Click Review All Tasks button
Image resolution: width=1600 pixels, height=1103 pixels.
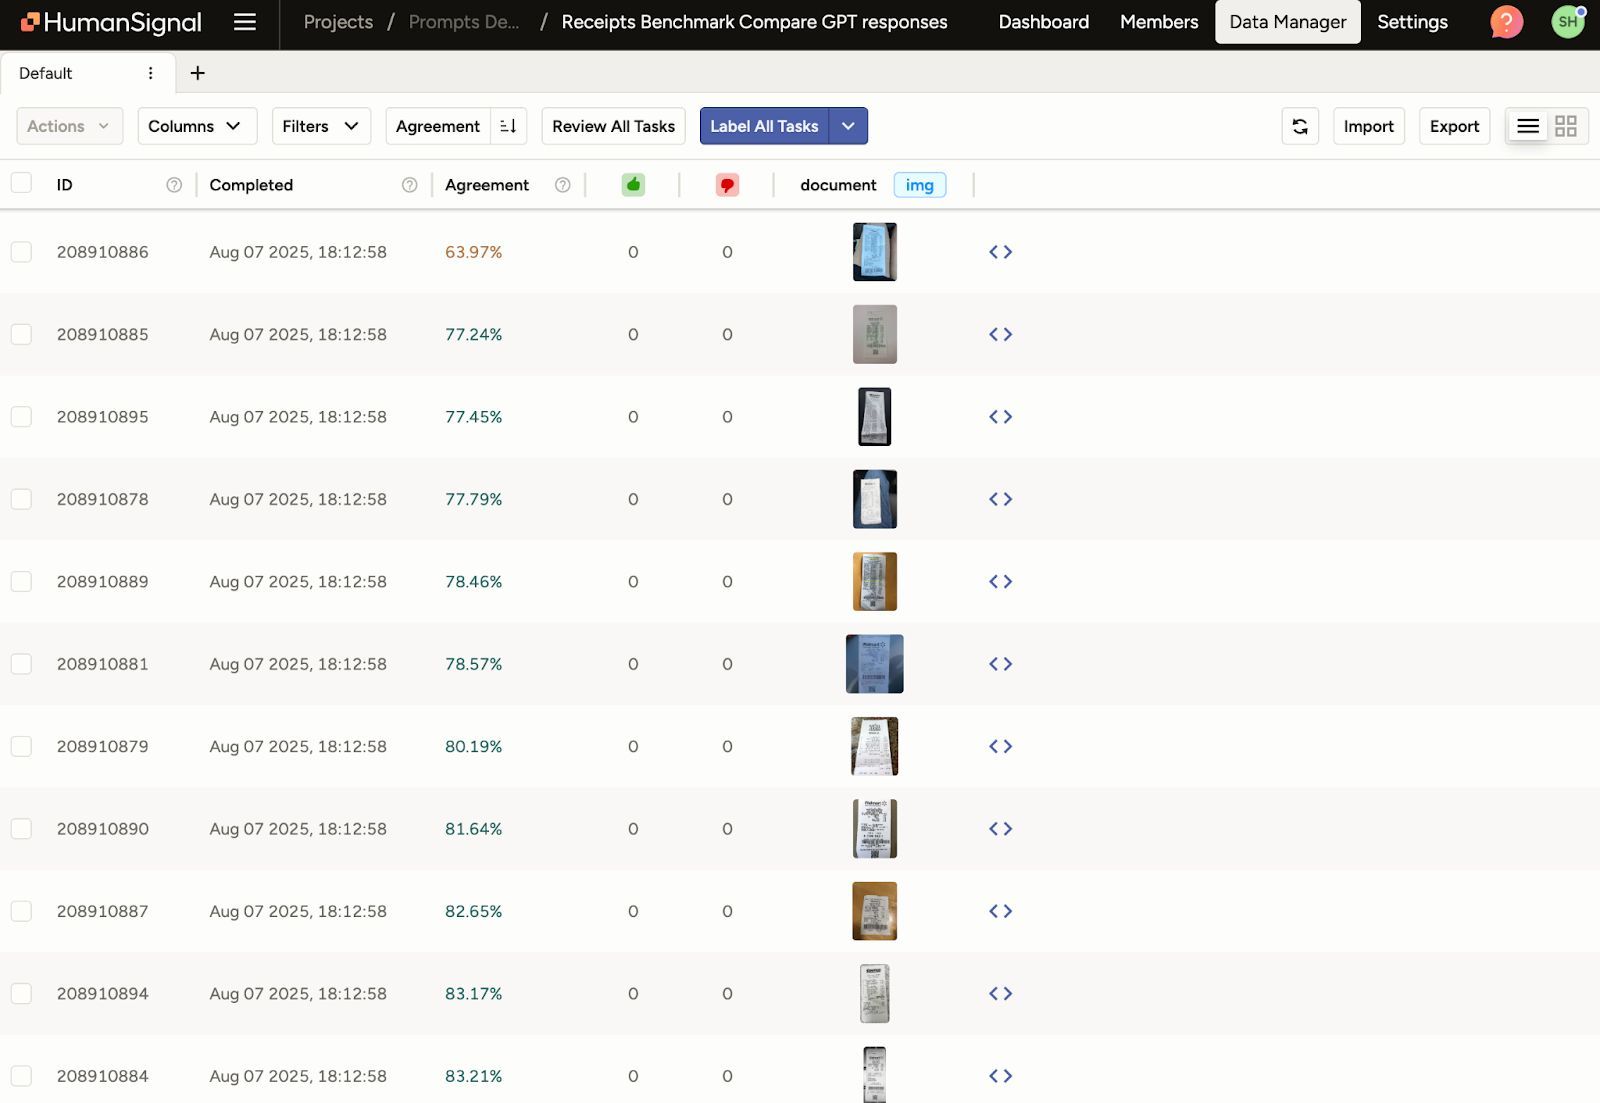click(x=613, y=126)
